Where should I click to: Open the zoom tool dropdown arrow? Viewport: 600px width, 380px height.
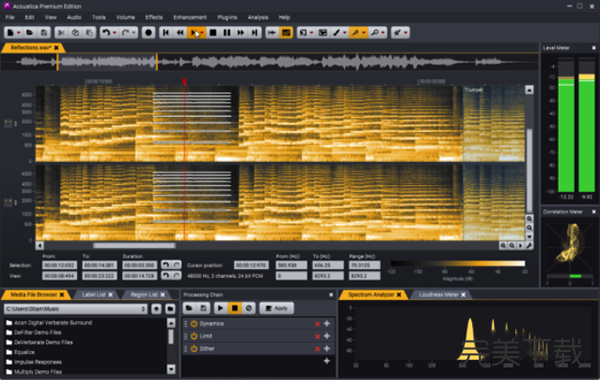(383, 33)
